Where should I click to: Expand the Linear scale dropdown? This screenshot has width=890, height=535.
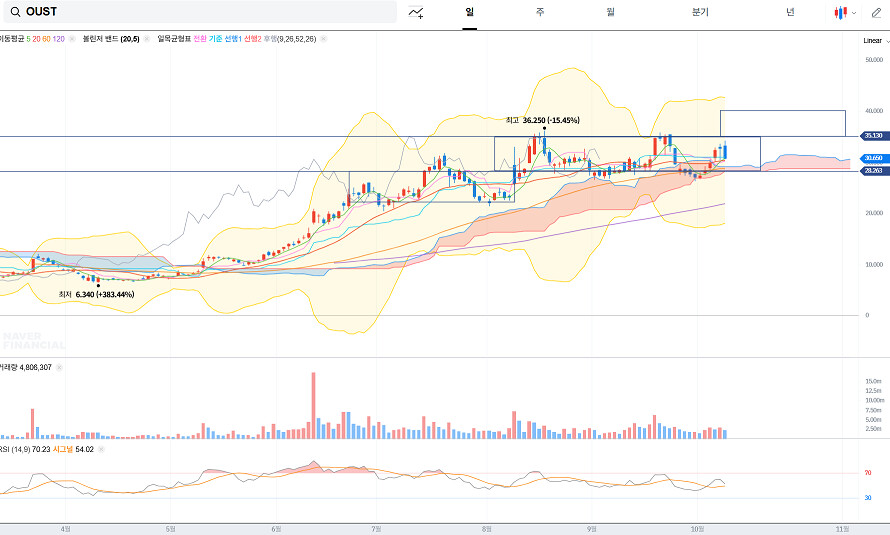pyautogui.click(x=876, y=41)
